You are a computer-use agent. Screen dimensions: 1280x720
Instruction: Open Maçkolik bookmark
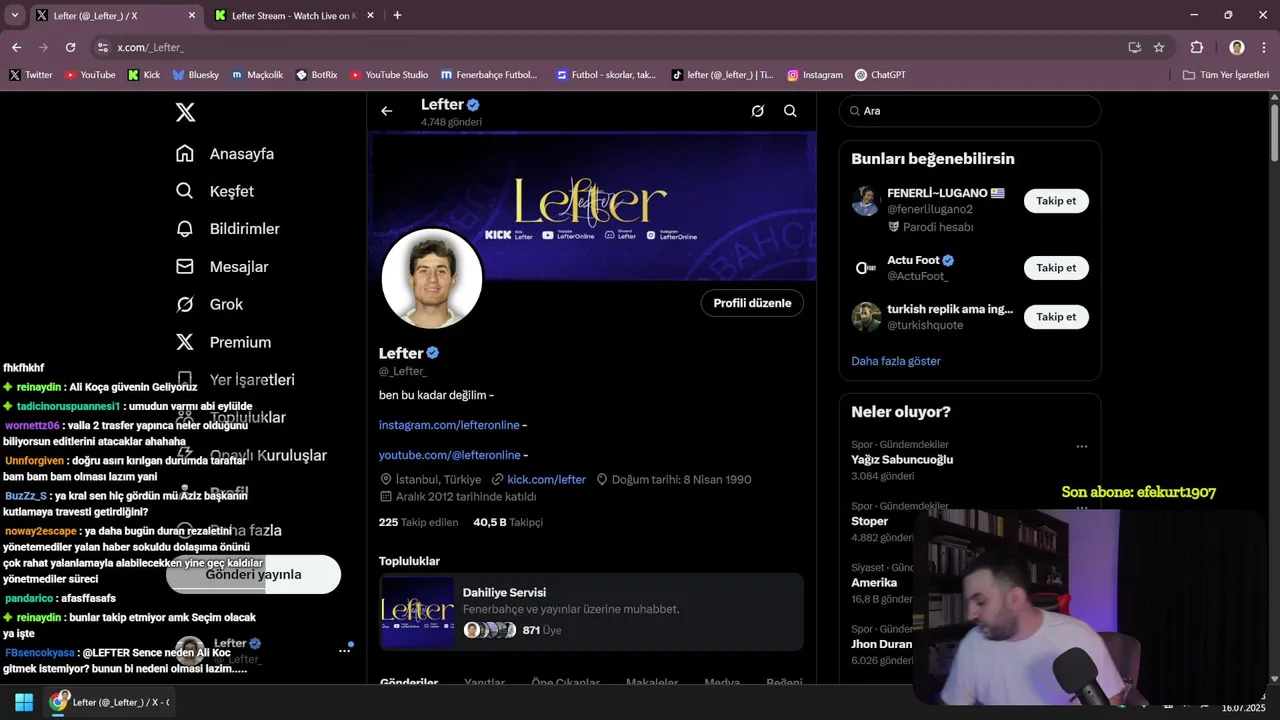258,75
